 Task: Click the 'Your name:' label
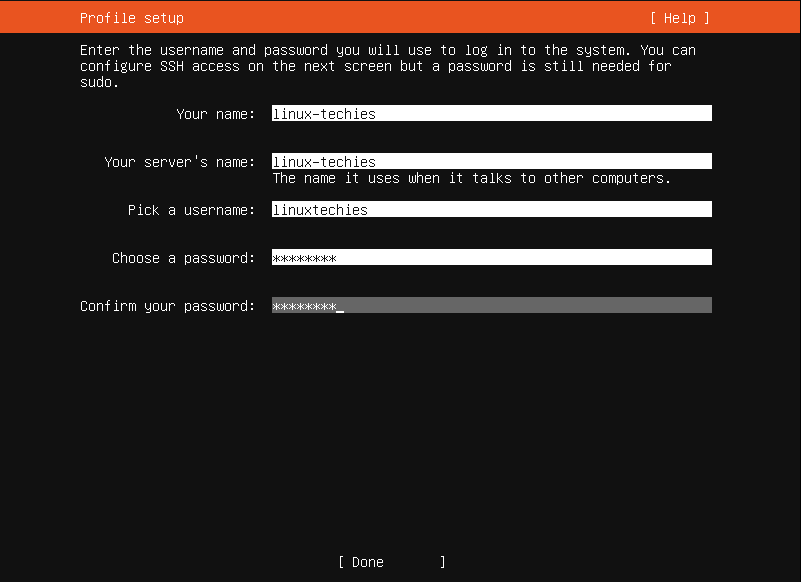(x=216, y=114)
